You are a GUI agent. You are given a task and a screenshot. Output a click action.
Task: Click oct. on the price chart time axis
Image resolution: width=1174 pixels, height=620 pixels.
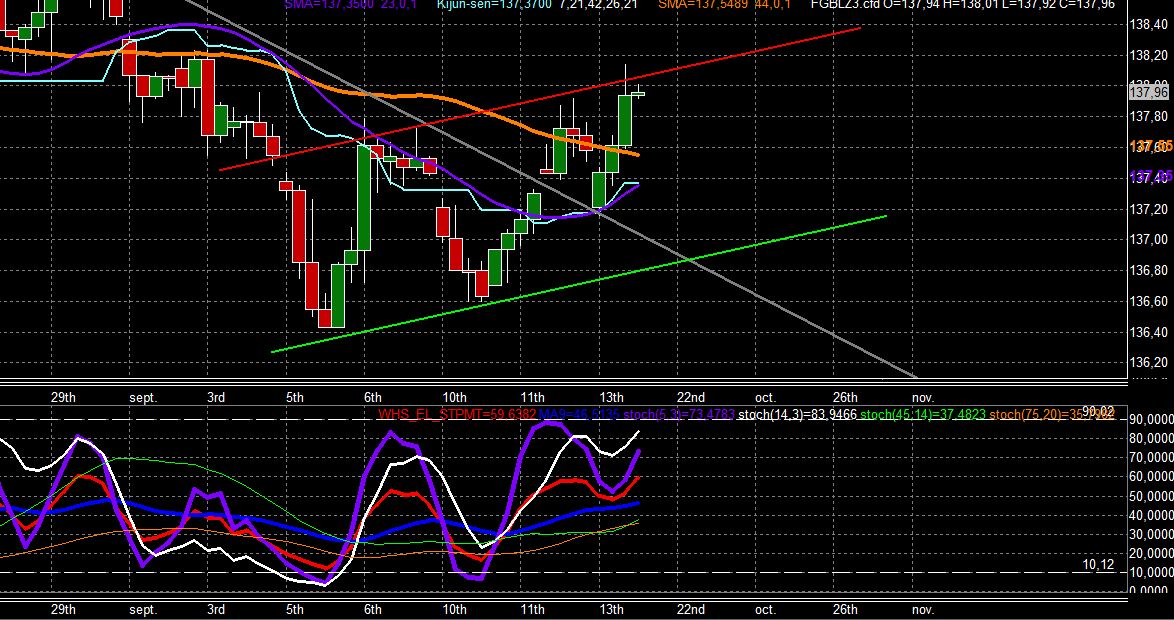pos(765,397)
